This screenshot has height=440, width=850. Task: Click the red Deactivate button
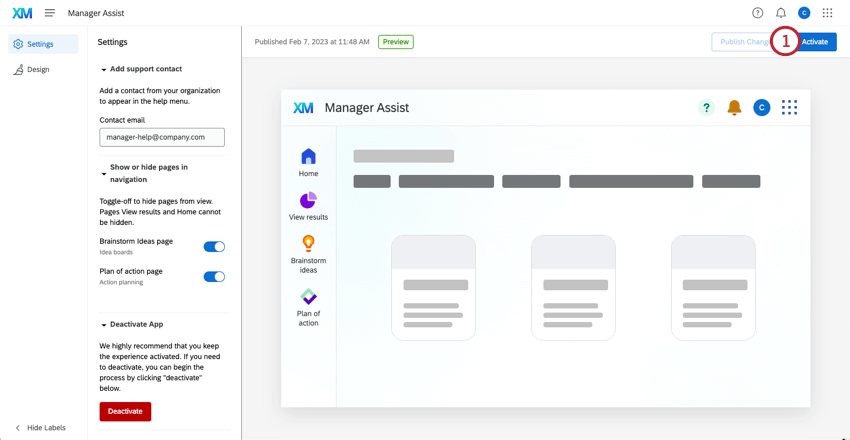coord(125,411)
